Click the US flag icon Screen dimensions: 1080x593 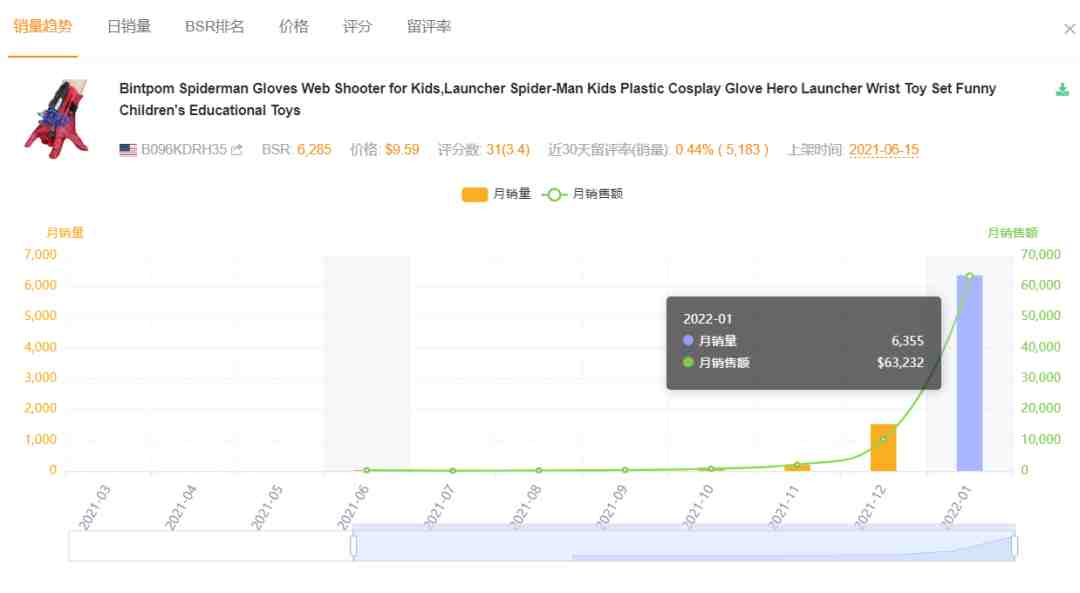[128, 149]
